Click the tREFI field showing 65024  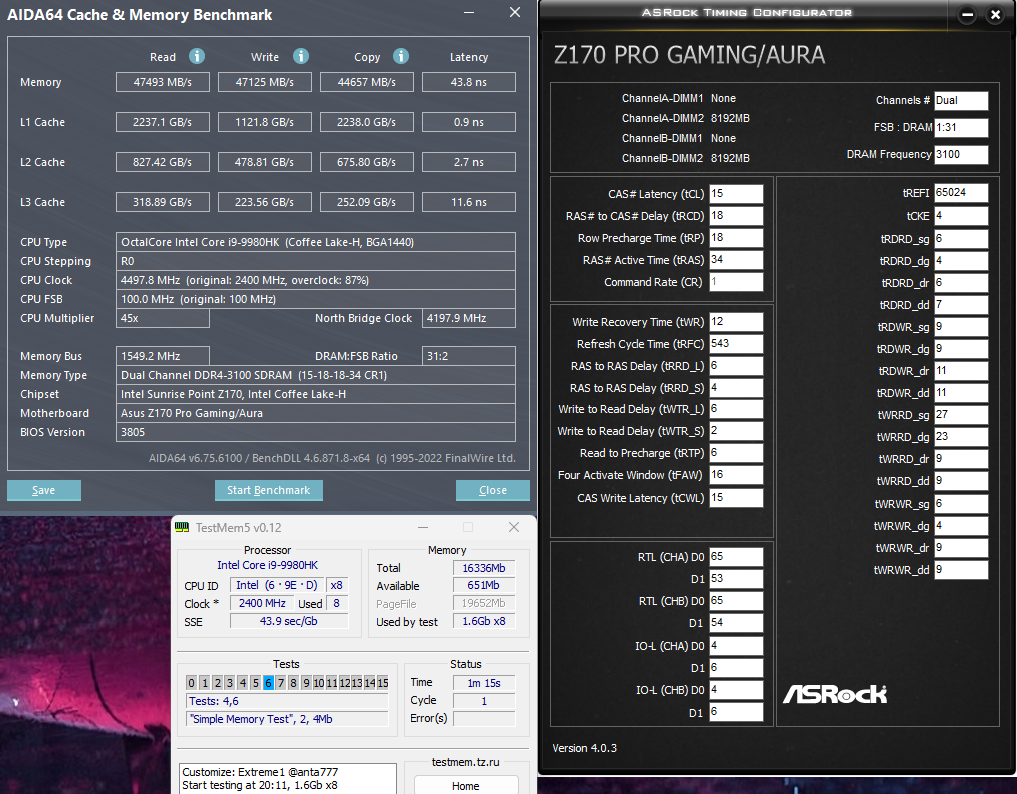pyautogui.click(x=961, y=193)
